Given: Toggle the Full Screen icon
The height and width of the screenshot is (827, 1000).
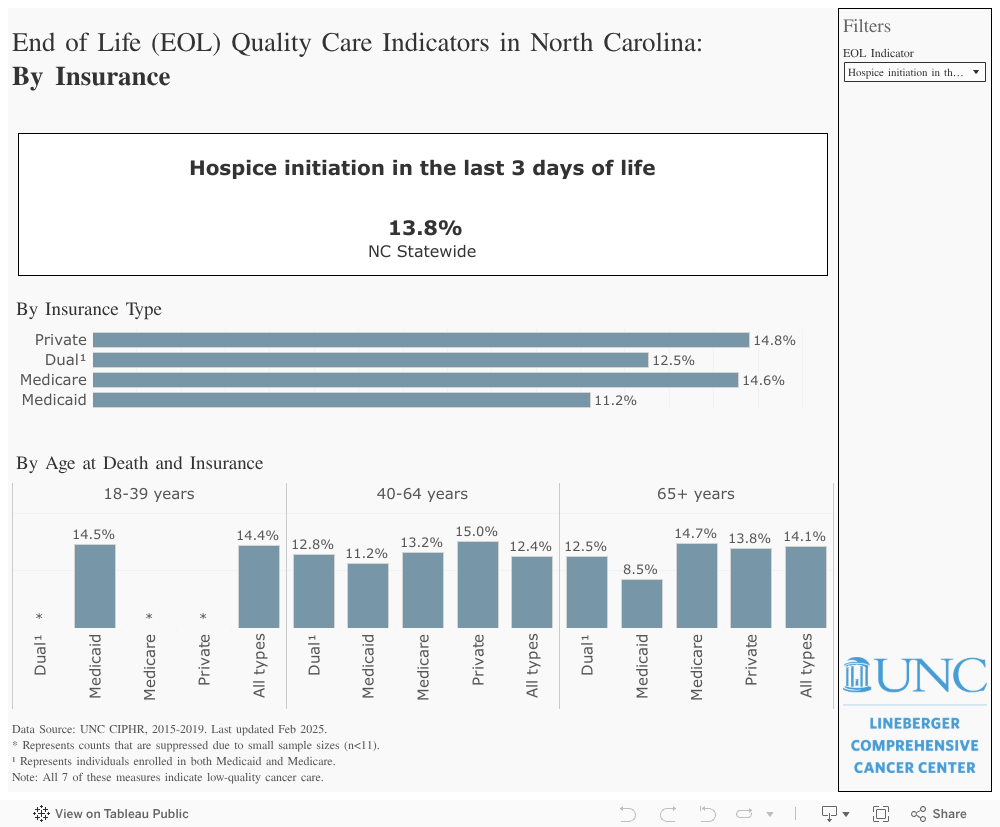Looking at the screenshot, I should click(x=881, y=814).
